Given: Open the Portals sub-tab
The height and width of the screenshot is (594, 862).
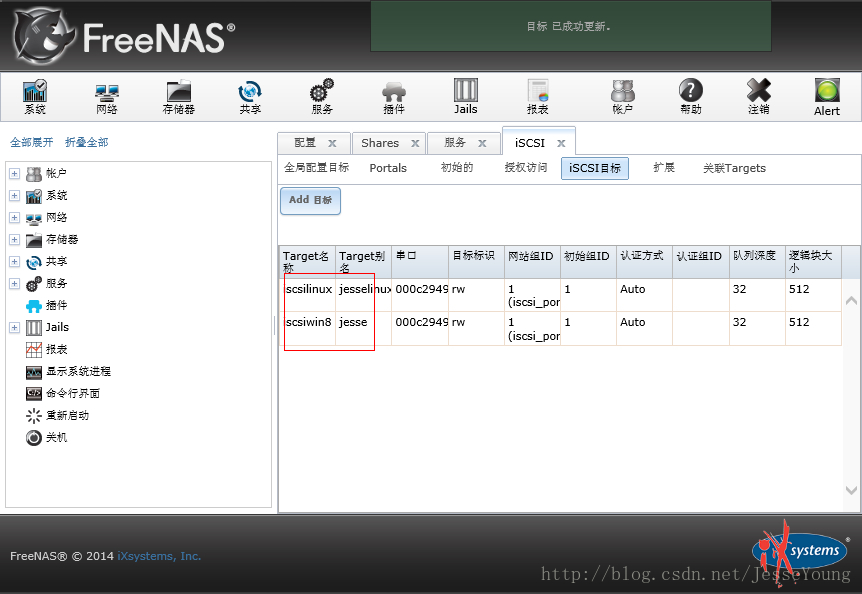Looking at the screenshot, I should point(388,168).
